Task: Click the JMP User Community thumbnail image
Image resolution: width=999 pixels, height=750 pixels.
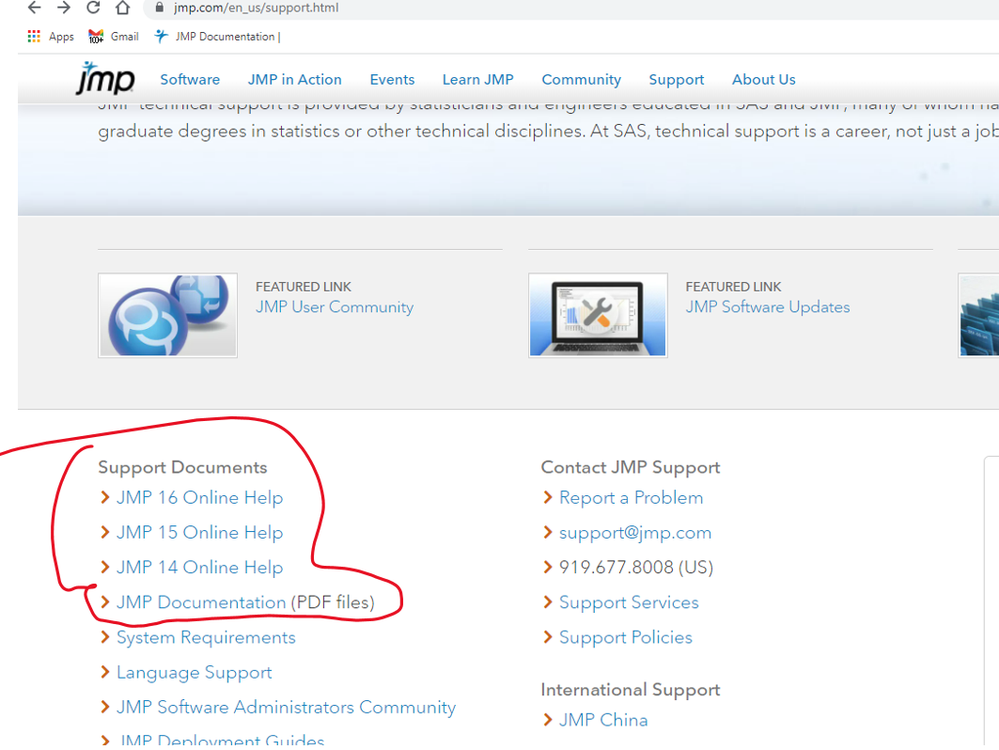Action: [168, 315]
